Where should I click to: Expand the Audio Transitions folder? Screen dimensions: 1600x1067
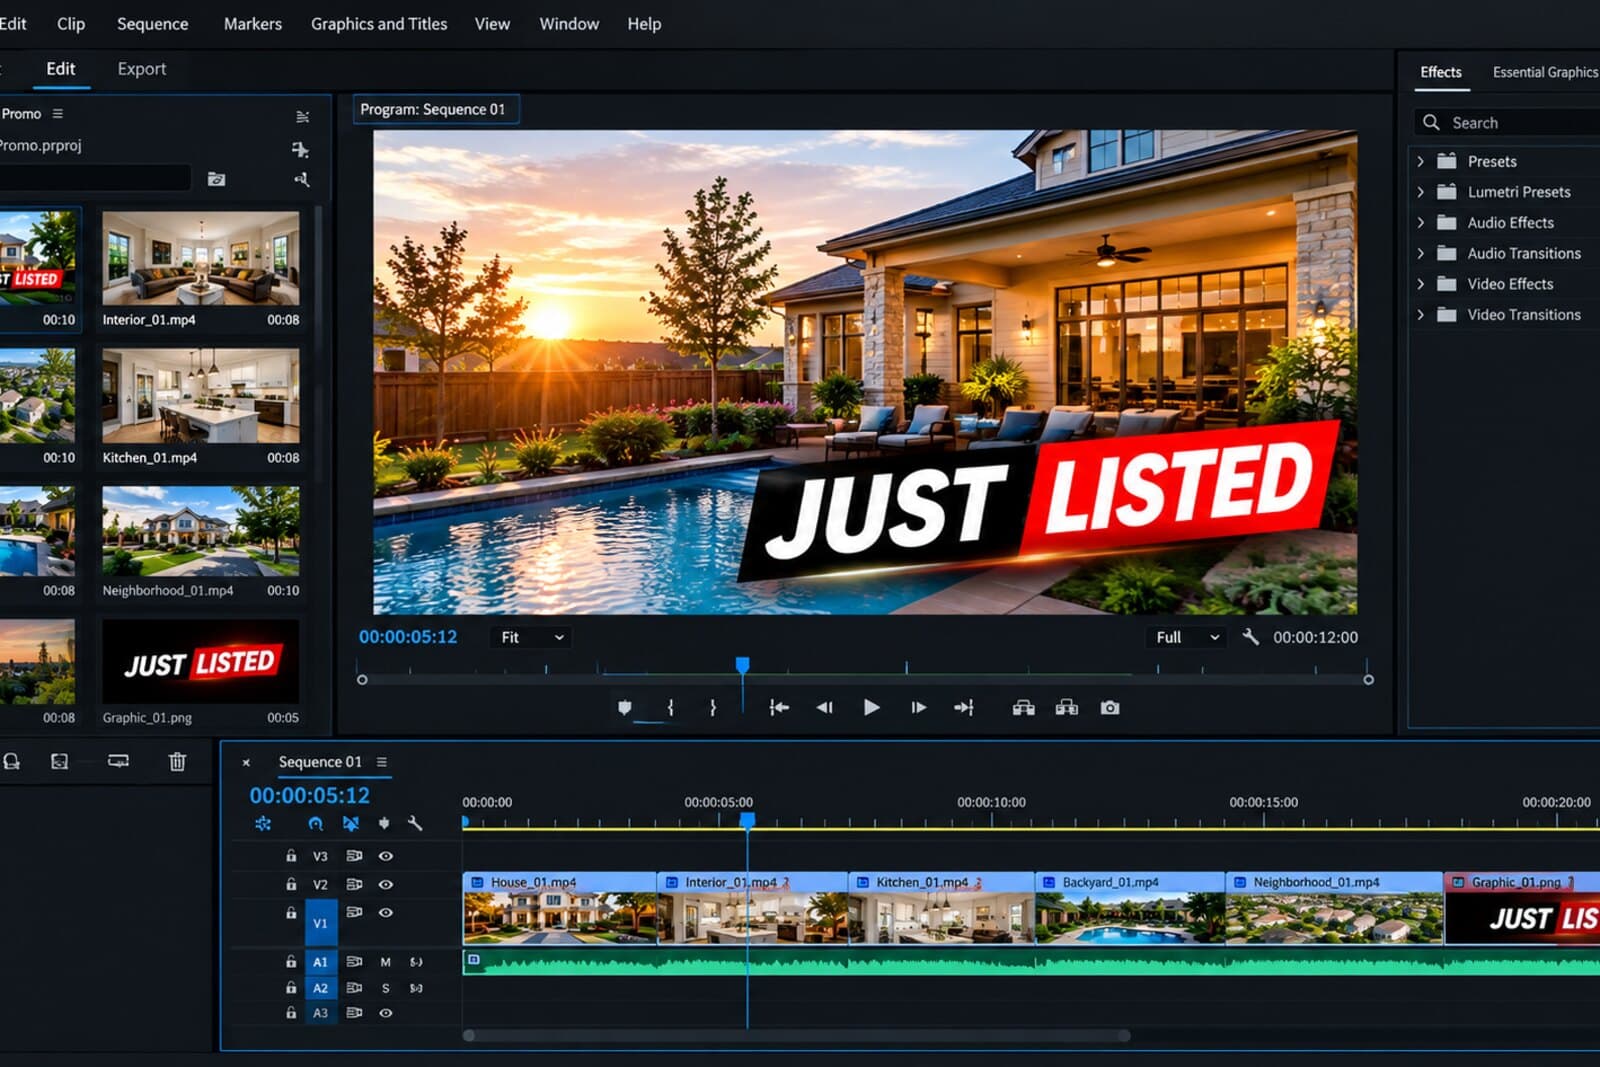[x=1420, y=253]
